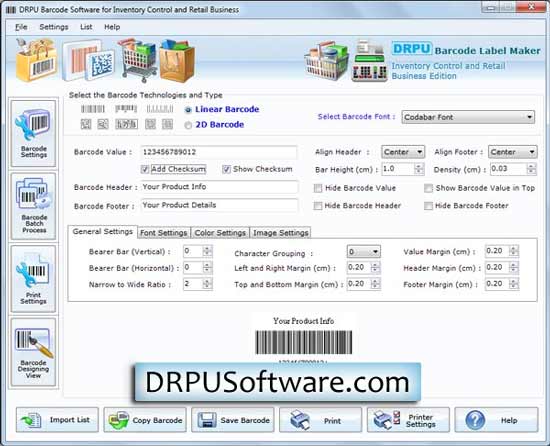
Task: Click the Barcode Footer input field
Action: point(219,205)
